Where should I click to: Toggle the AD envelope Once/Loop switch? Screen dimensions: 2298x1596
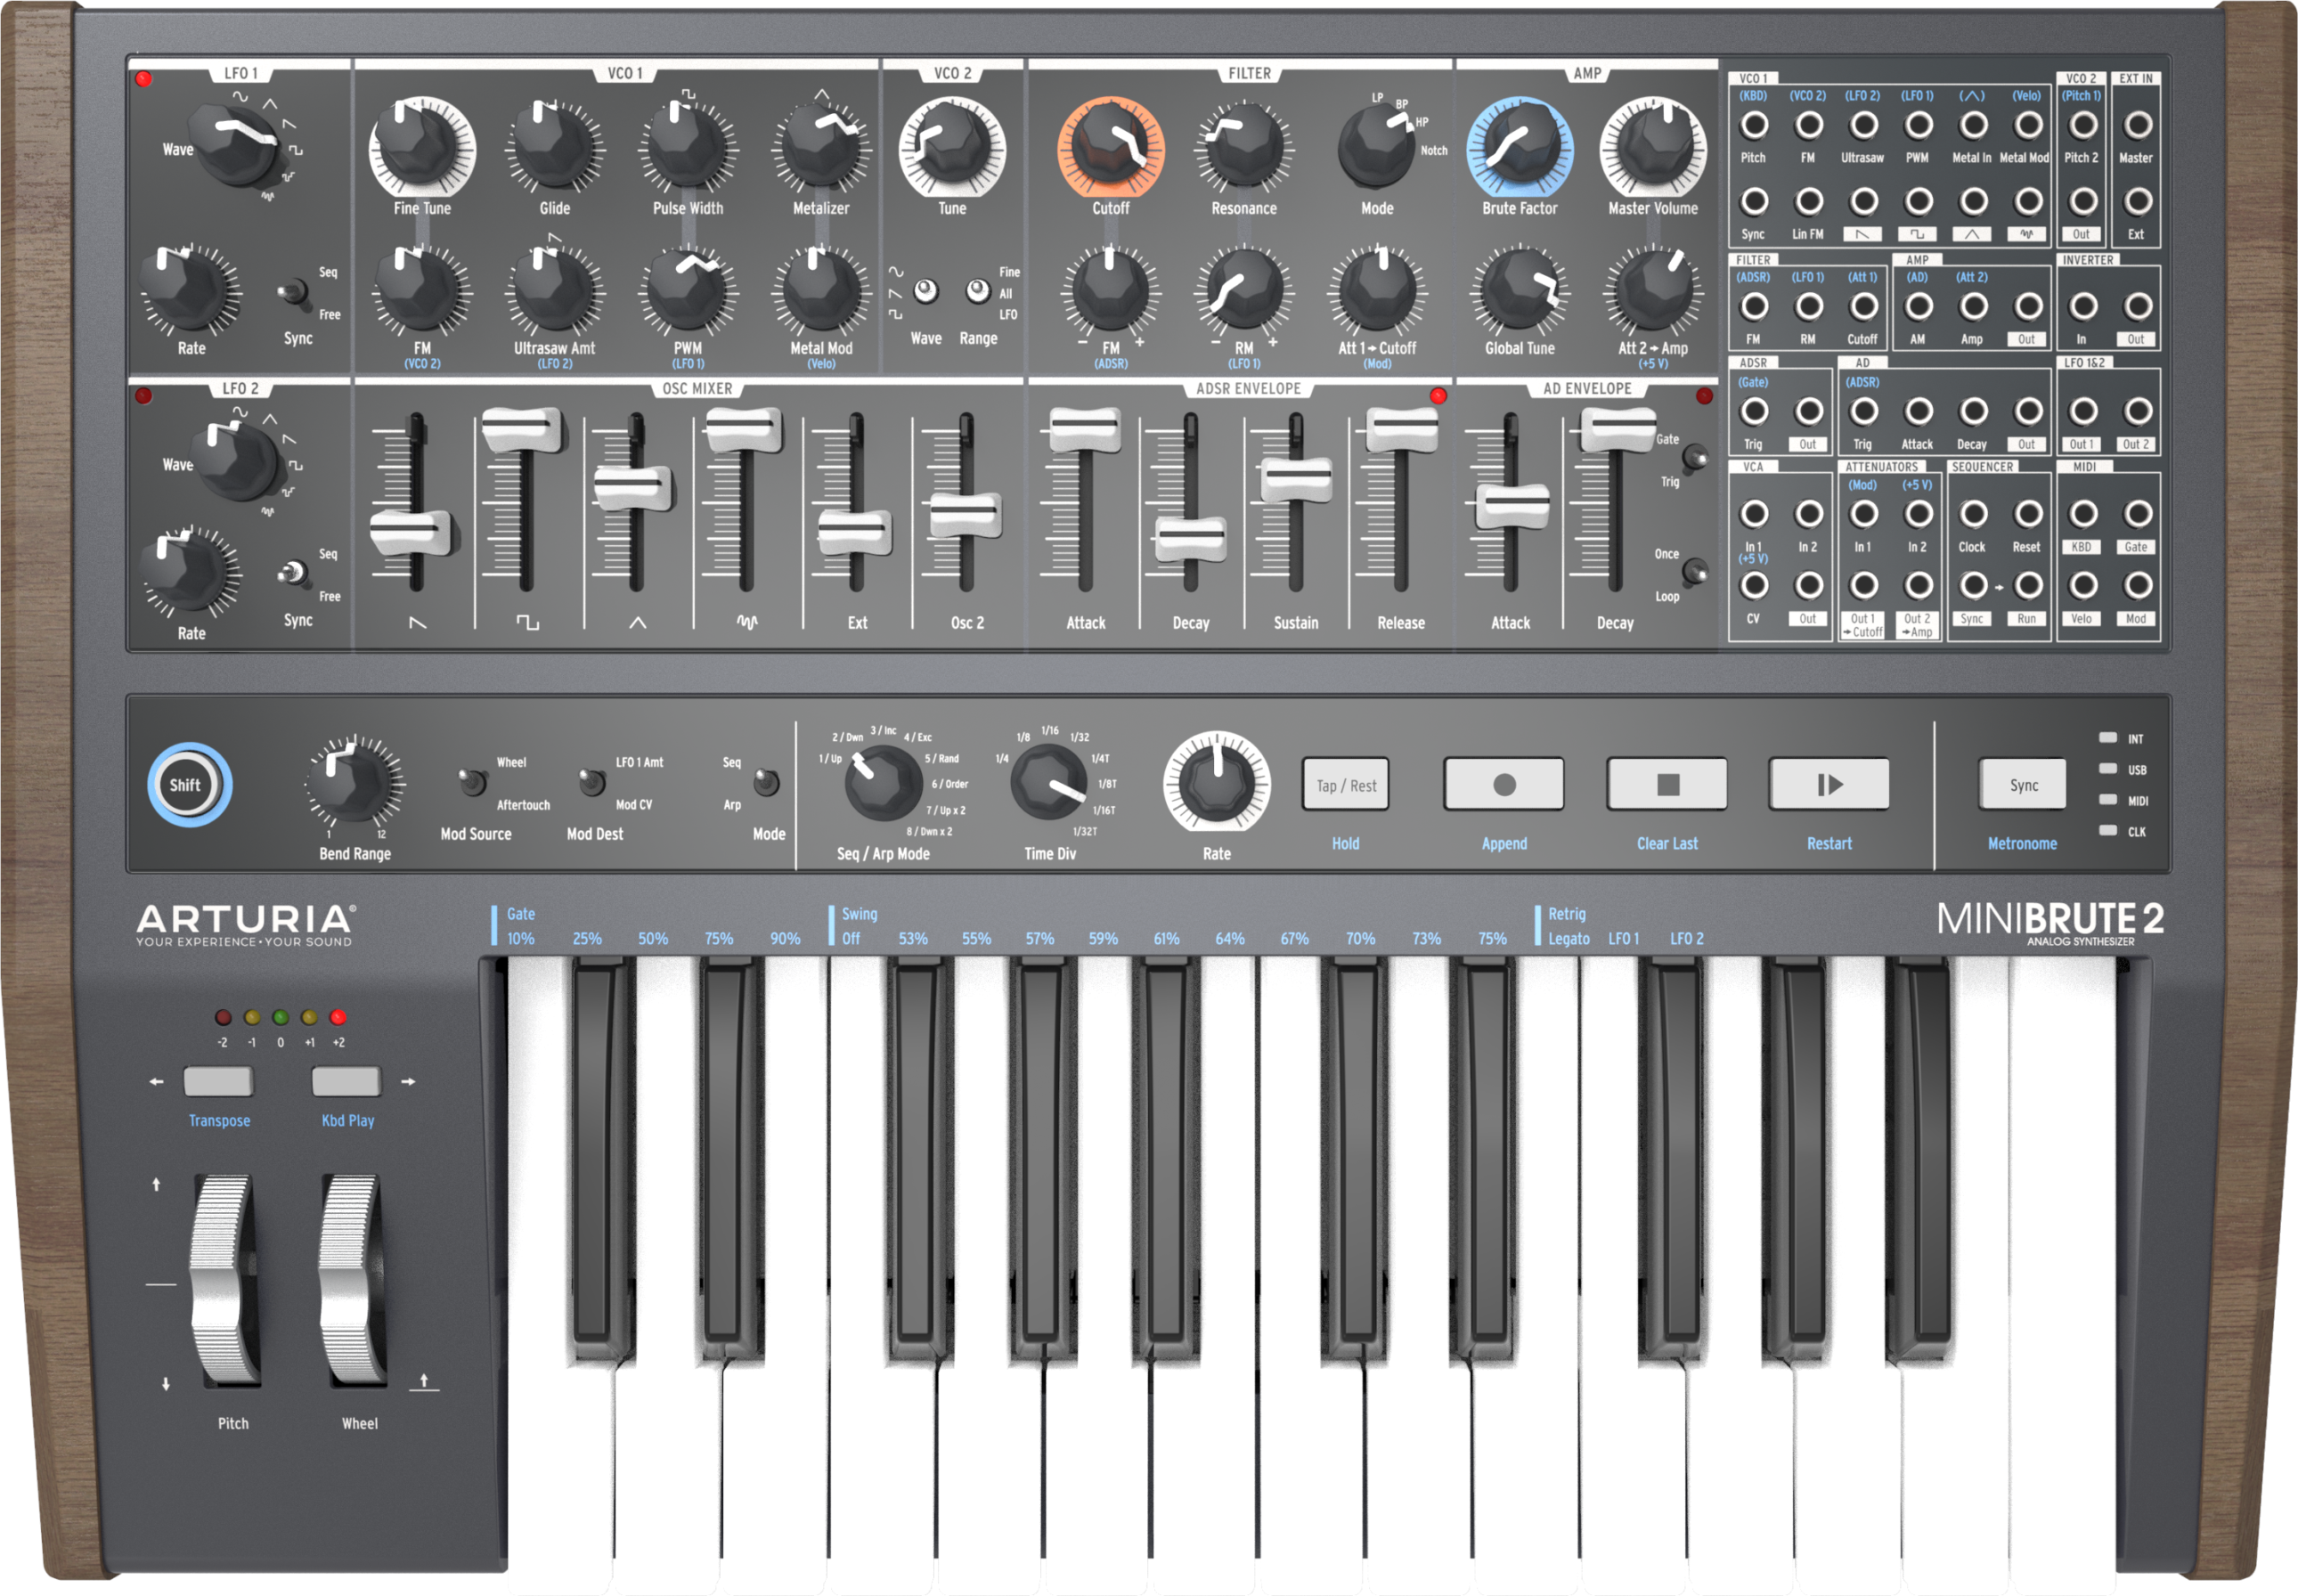point(1695,572)
